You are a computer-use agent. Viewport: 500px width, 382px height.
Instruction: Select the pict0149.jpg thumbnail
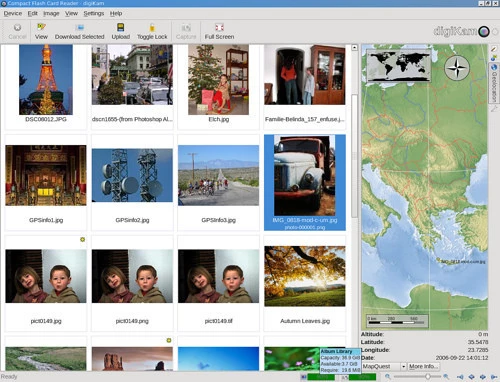(46, 276)
